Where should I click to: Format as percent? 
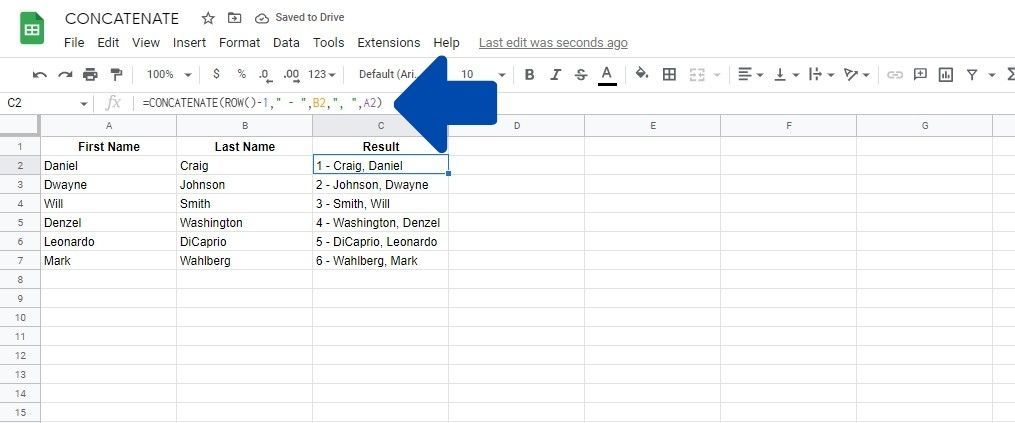tap(241, 74)
